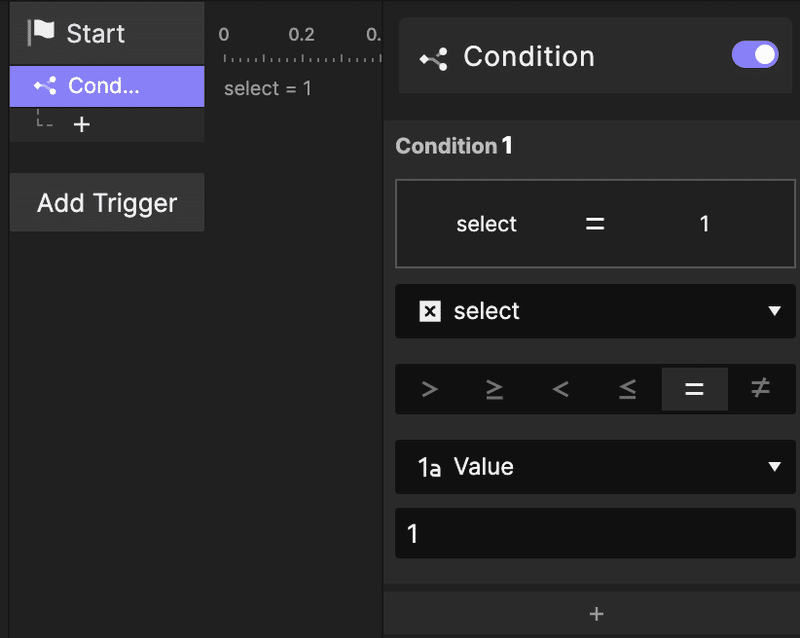800x638 pixels.
Task: Choose the less than or equal operator
Action: [x=627, y=389]
